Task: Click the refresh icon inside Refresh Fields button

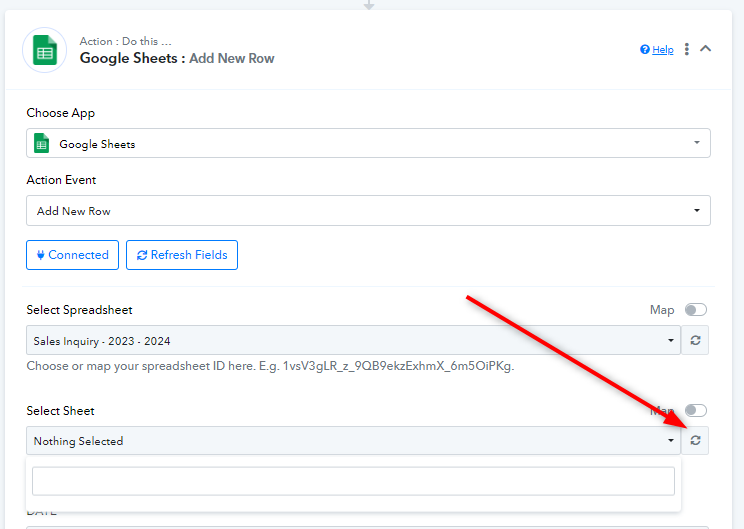Action: click(x=142, y=255)
